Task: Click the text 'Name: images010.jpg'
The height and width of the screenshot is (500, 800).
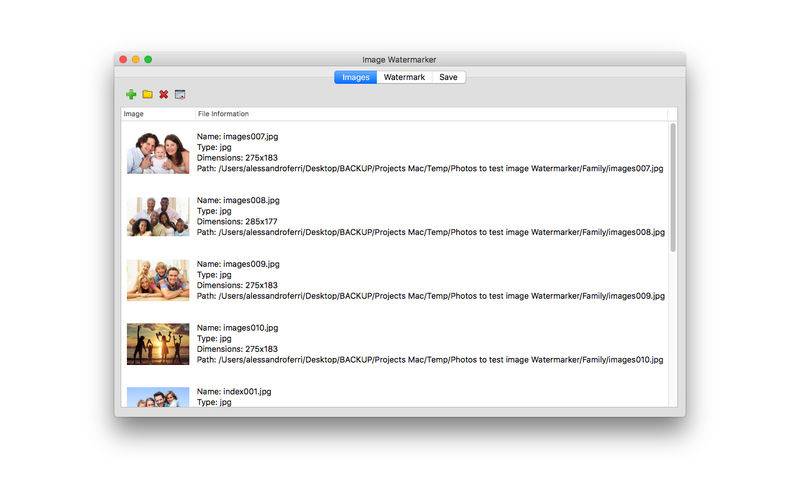Action: (237, 328)
